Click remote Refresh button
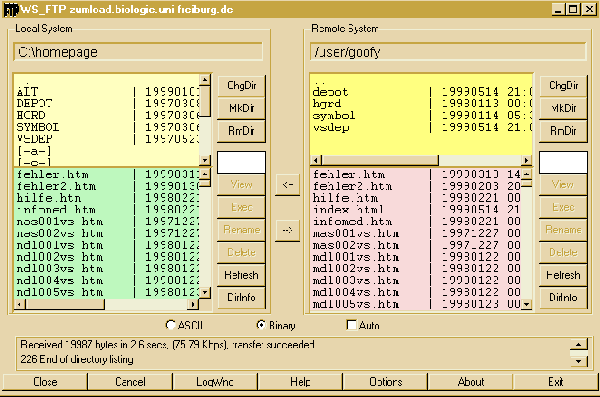Image resolution: width=600 pixels, height=397 pixels. [x=563, y=275]
